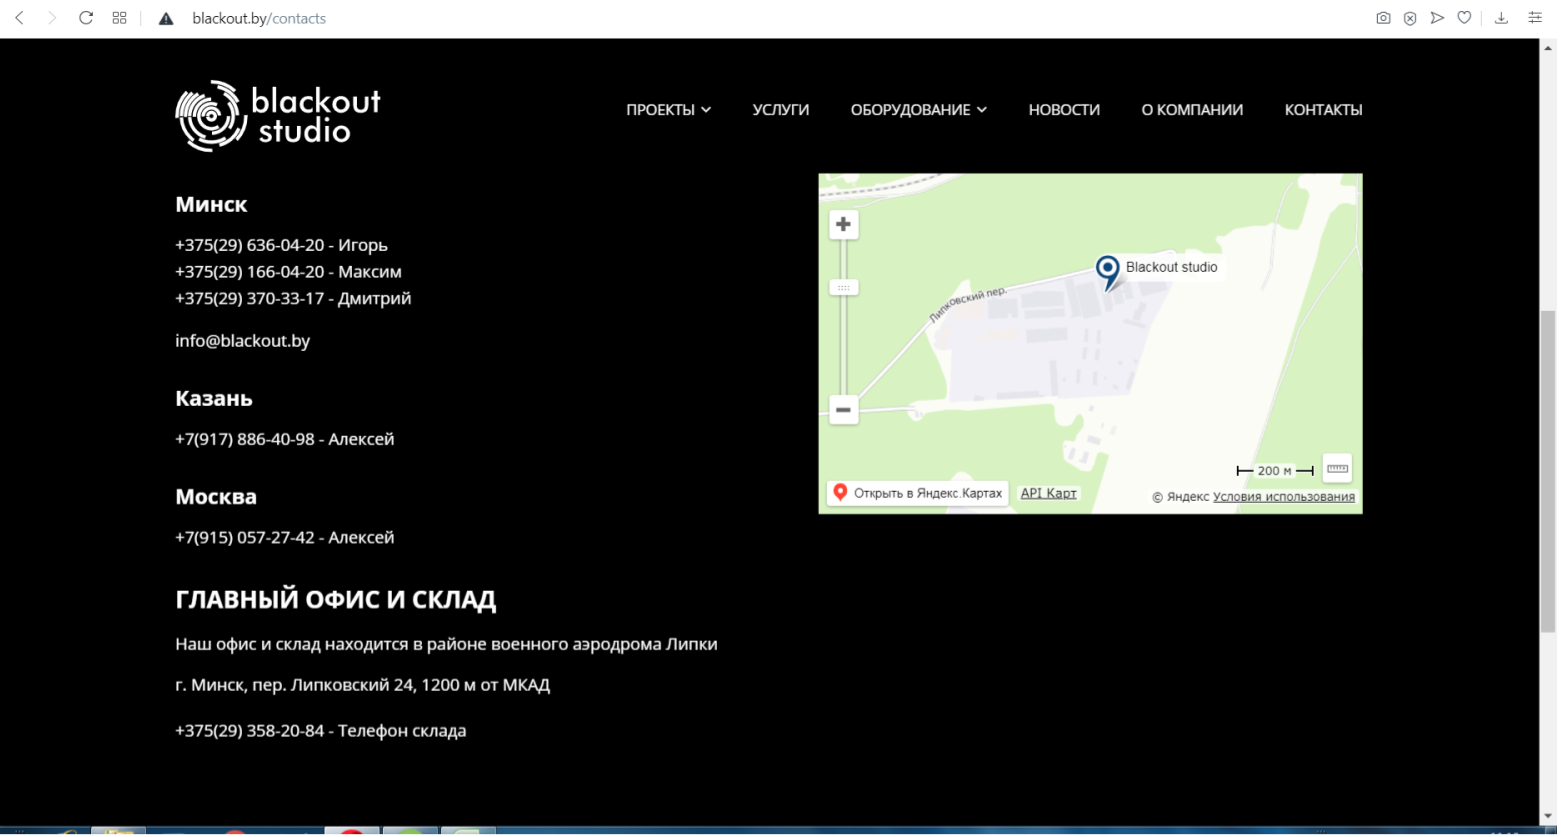Click Открыть в Яндекс.Картах button
1561x837 pixels.
point(917,493)
